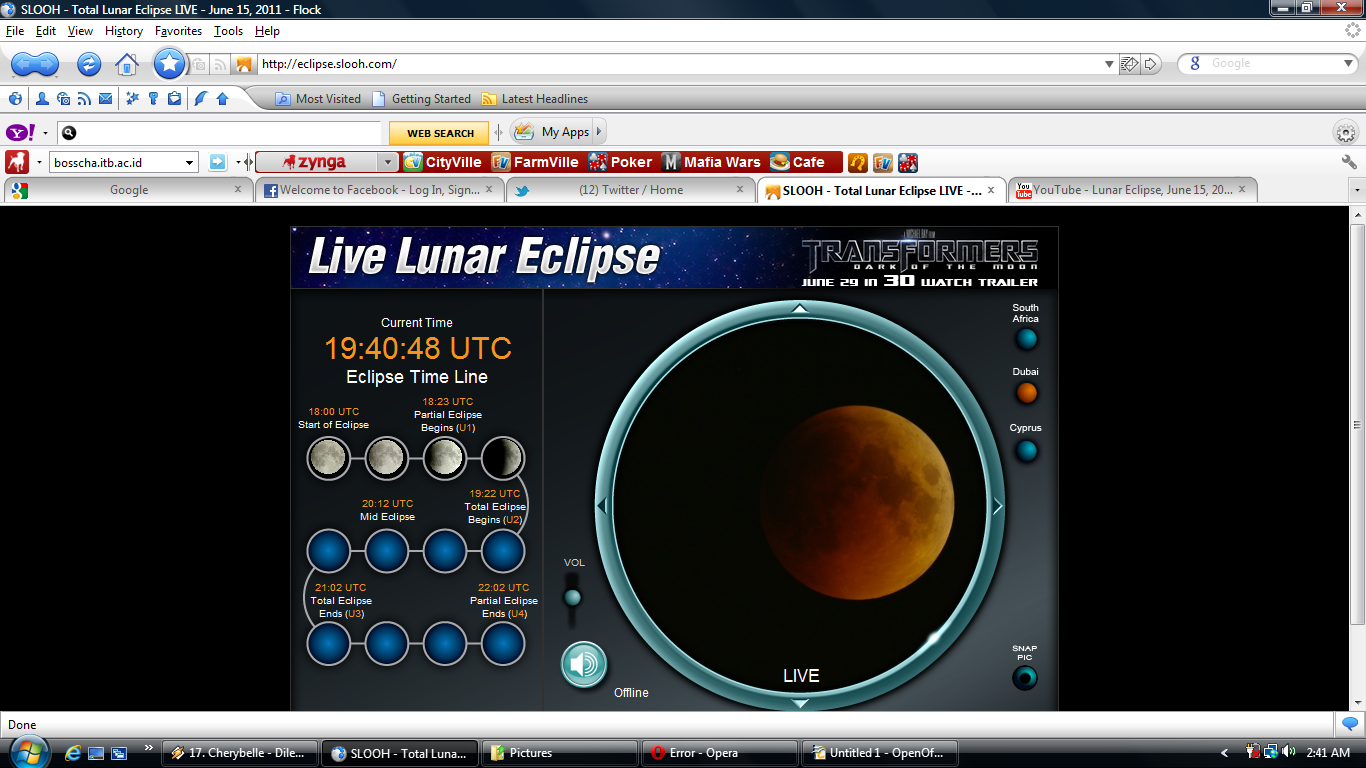Click the blue go arrow next to bosscha.itb.ac.id
This screenshot has width=1366, height=768.
click(217, 162)
